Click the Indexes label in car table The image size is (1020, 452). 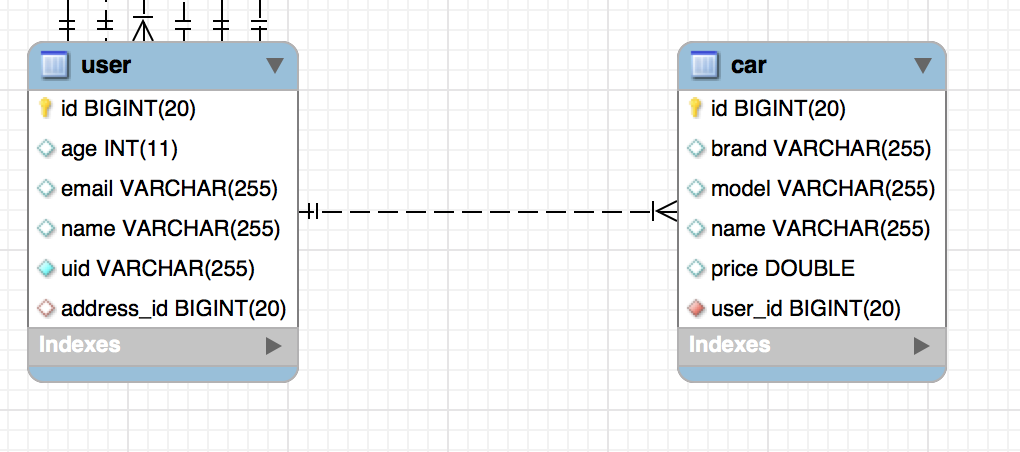(729, 345)
